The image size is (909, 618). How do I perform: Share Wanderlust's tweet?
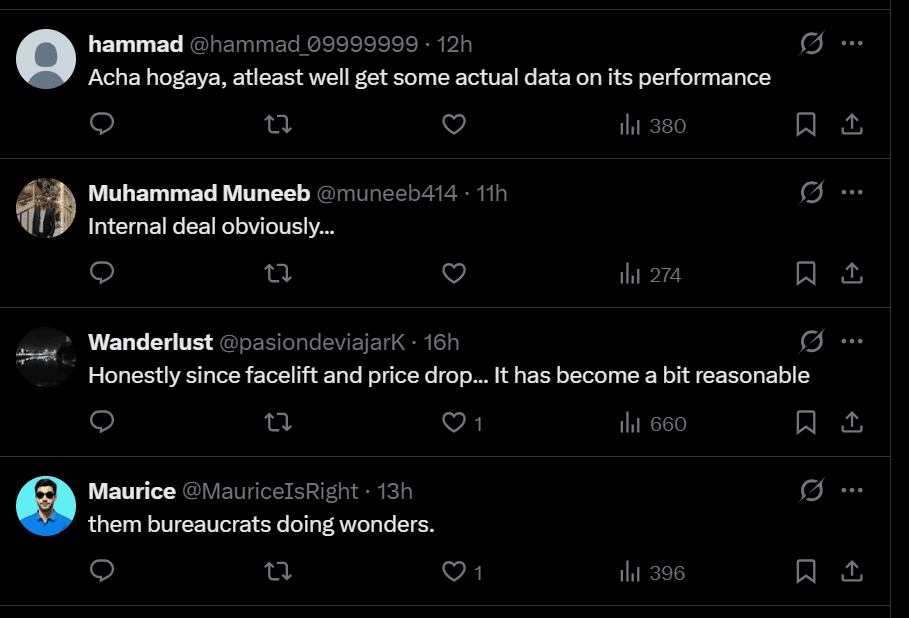click(x=851, y=423)
